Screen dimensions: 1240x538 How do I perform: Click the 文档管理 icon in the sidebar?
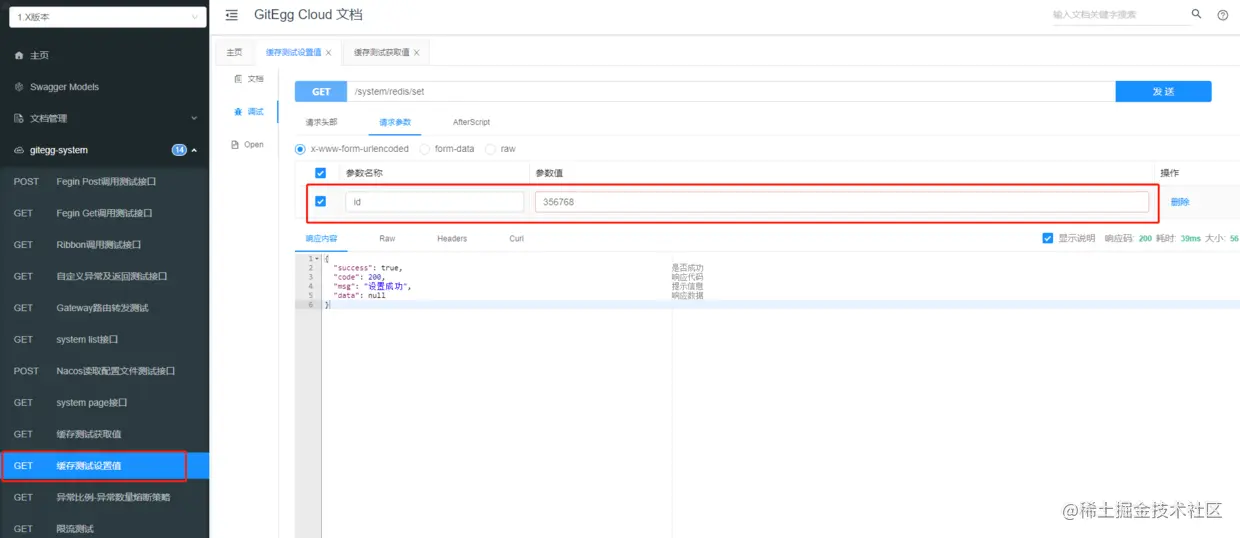pyautogui.click(x=19, y=118)
